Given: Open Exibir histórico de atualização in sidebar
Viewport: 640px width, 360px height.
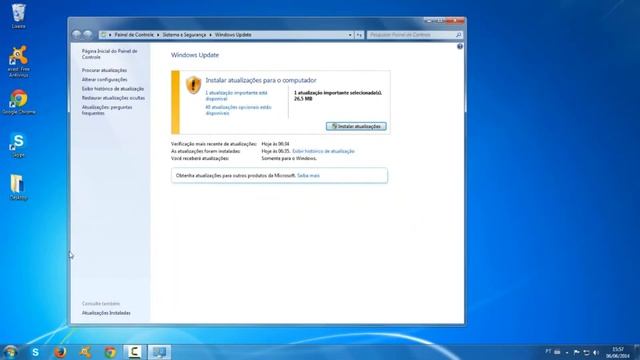Looking at the screenshot, I should (113, 89).
